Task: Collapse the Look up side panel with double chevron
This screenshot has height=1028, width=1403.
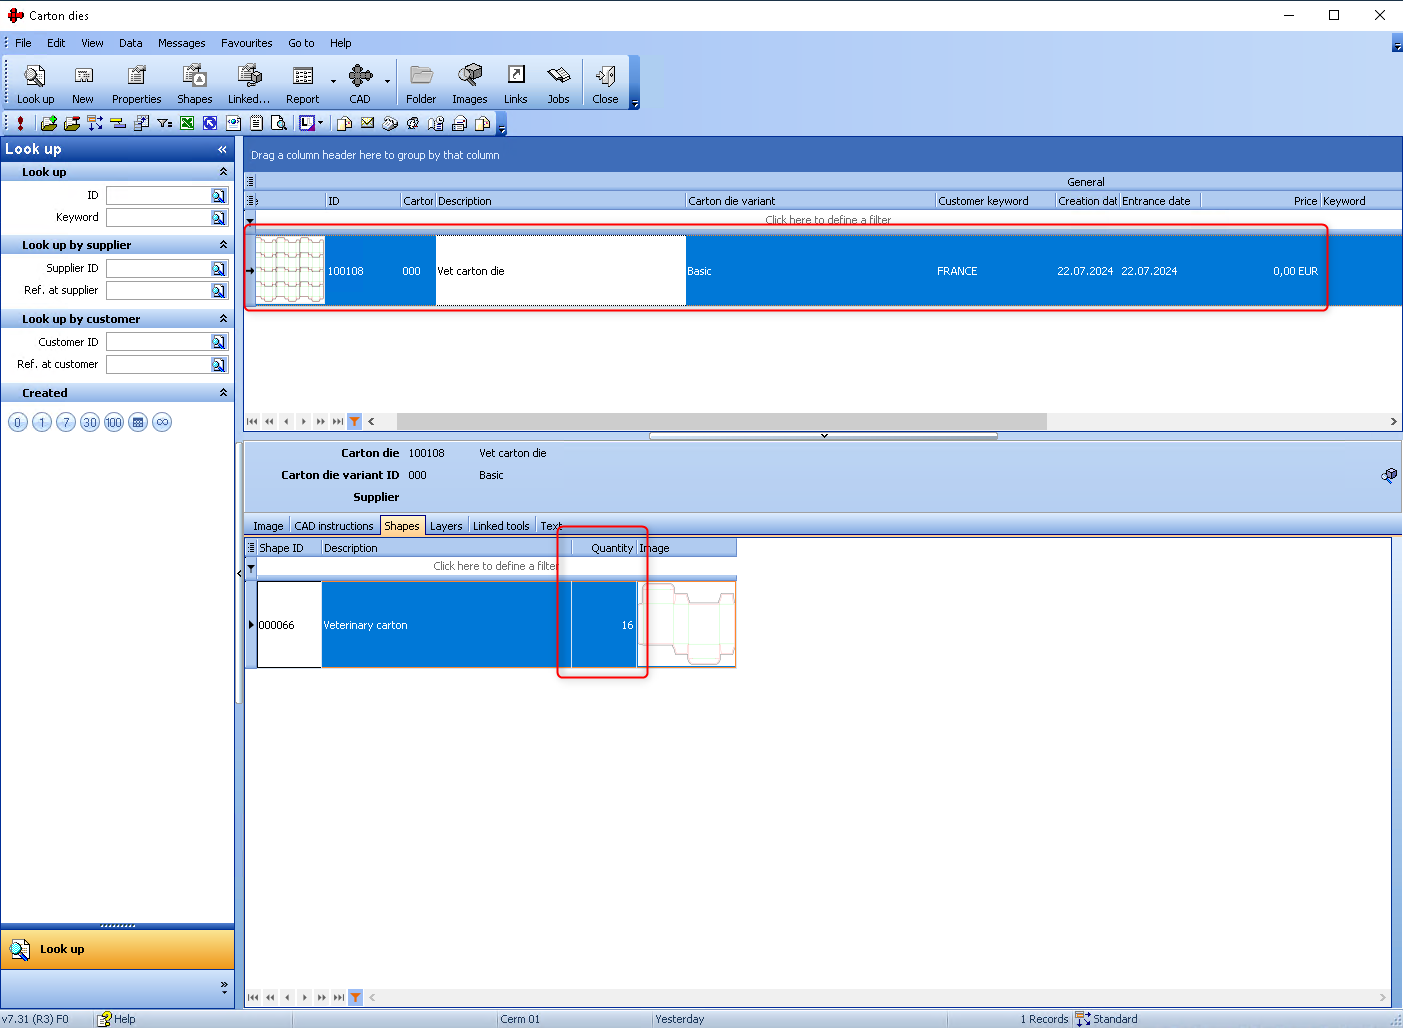Action: click(222, 149)
